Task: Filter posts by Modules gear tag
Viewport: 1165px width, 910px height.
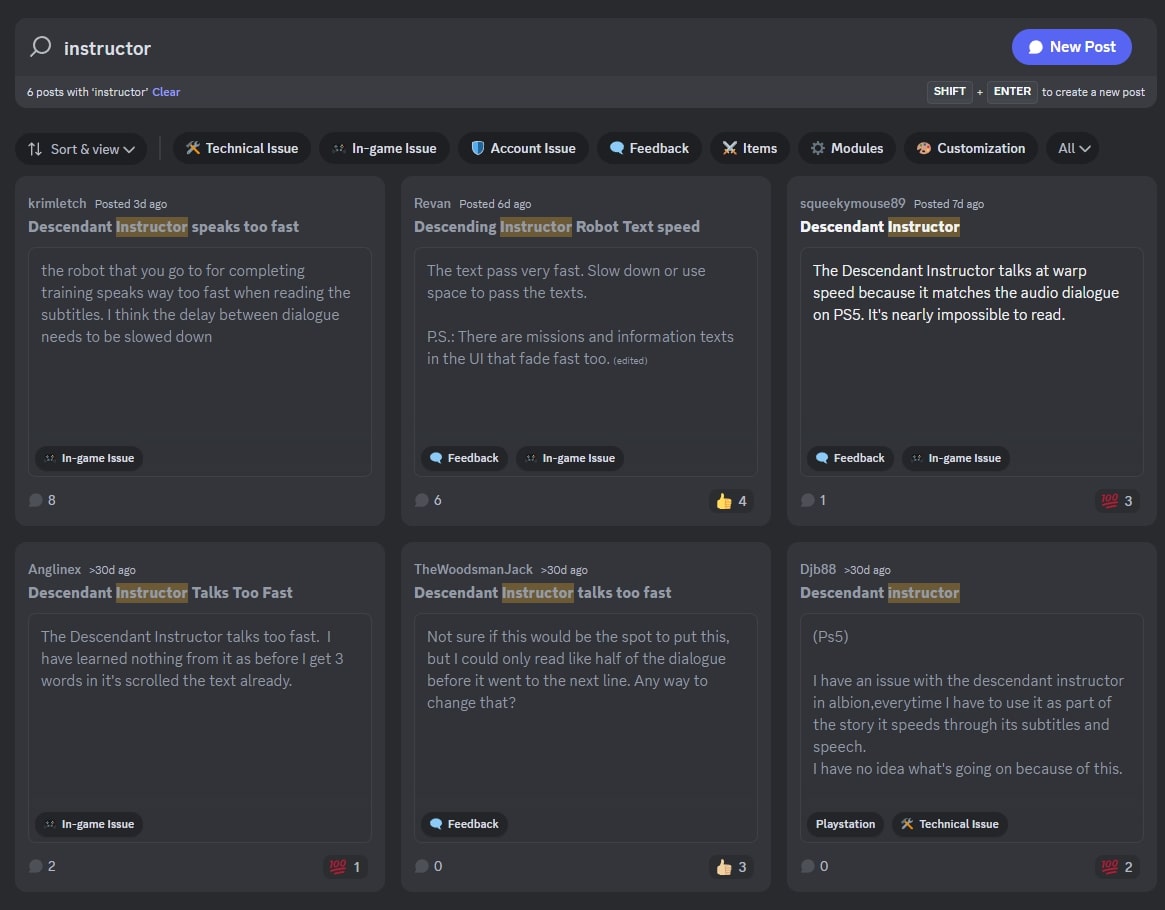Action: pos(847,149)
